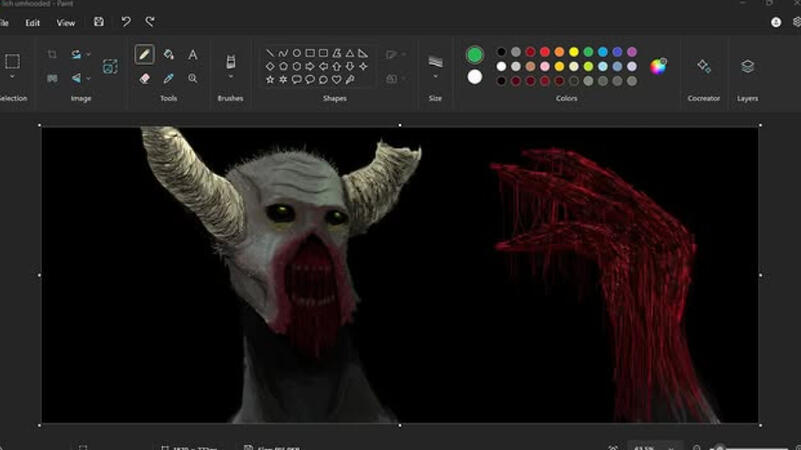This screenshot has width=801, height=450.
Task: Open the Size dropdown
Action: pyautogui.click(x=435, y=76)
